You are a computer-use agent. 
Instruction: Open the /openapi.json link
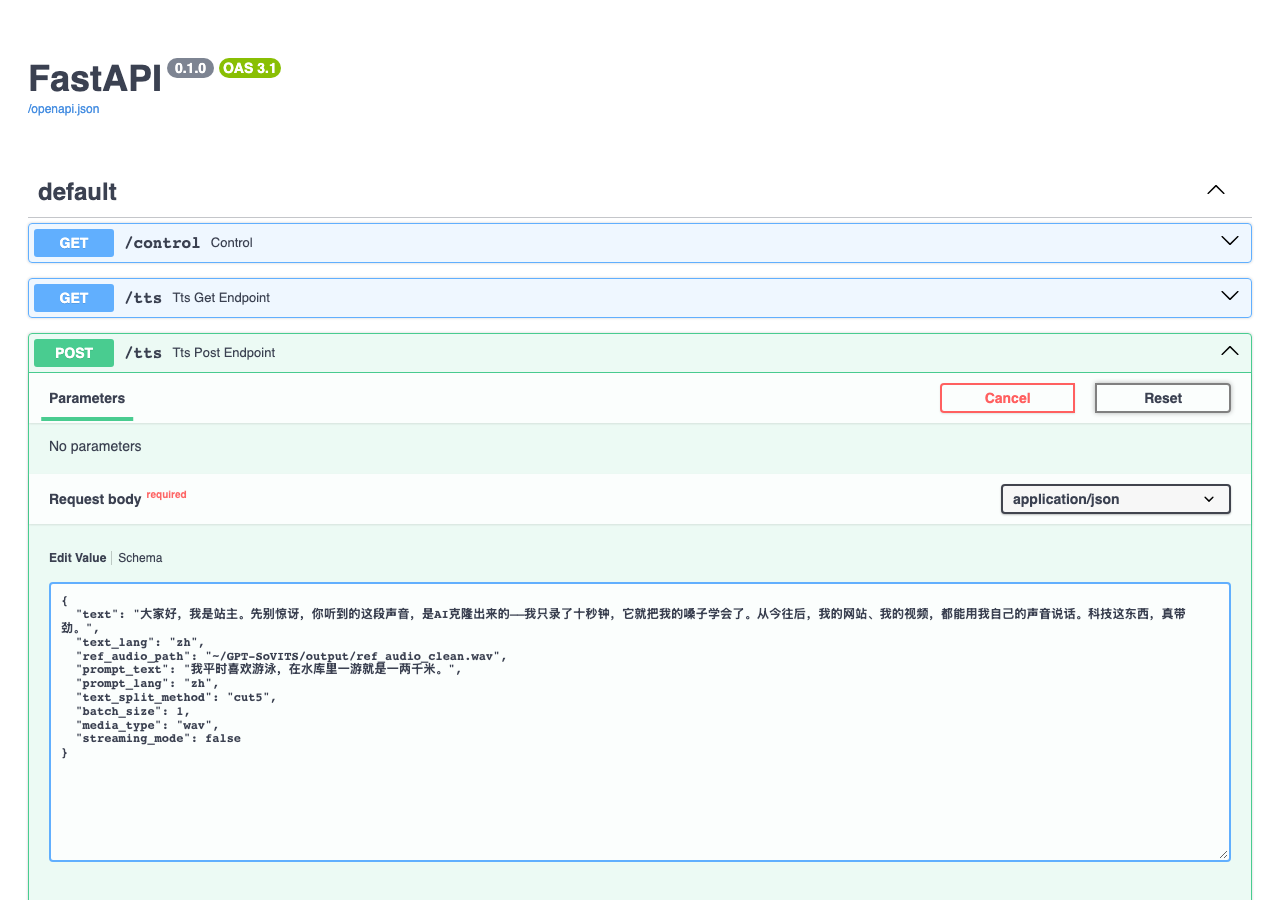pos(64,109)
